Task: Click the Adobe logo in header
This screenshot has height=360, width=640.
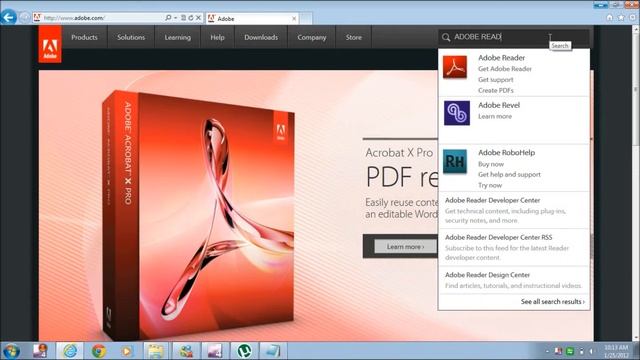Action: (50, 44)
